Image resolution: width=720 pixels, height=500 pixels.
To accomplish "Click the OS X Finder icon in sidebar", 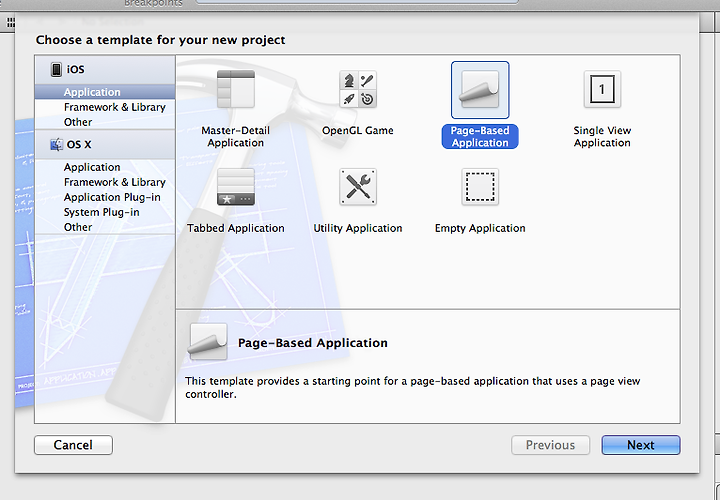I will click(56, 145).
